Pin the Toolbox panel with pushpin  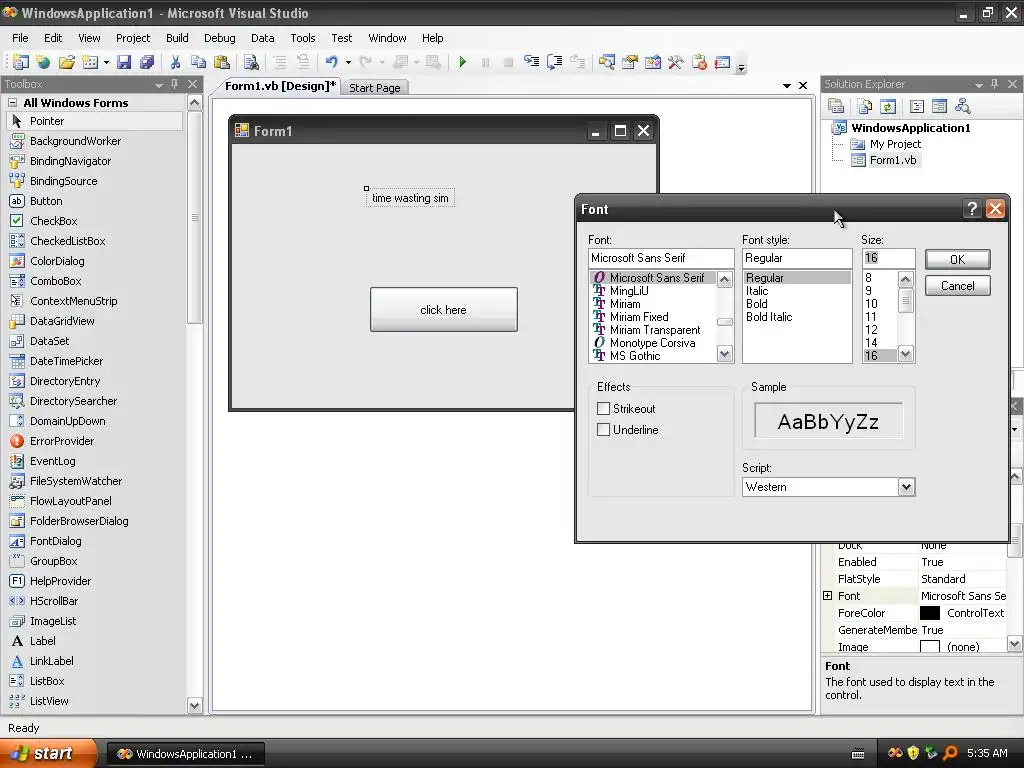pyautogui.click(x=174, y=84)
